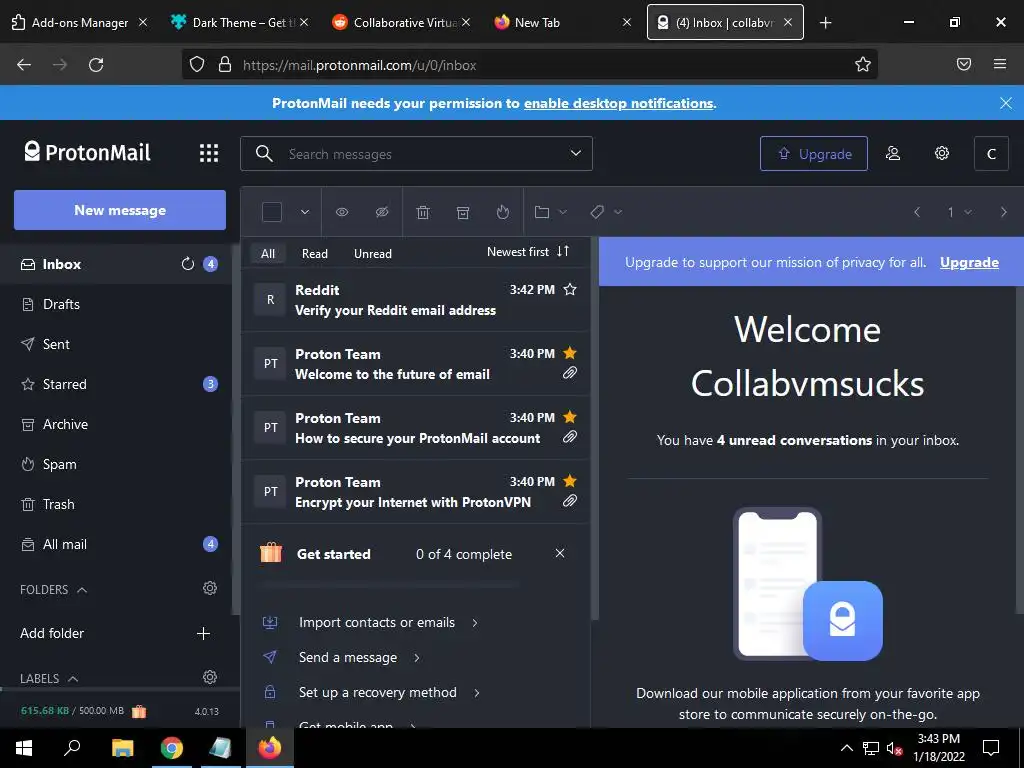Switch to the Read filter tab
The width and height of the screenshot is (1024, 768).
[315, 253]
